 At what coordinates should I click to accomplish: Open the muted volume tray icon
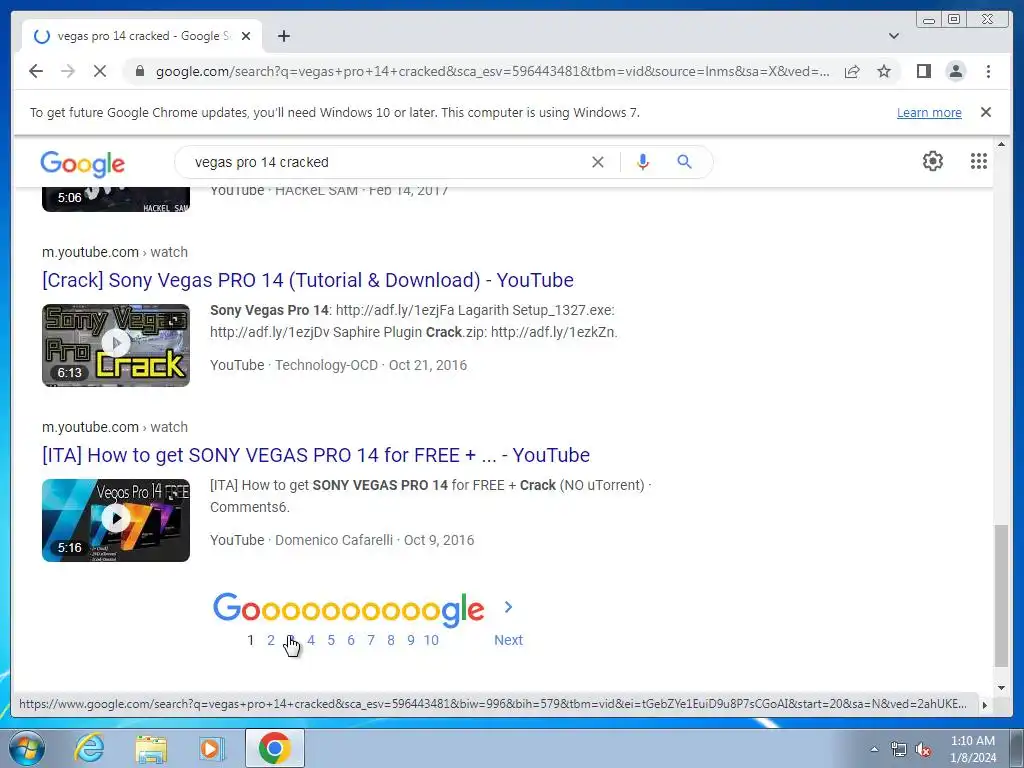[x=923, y=750]
